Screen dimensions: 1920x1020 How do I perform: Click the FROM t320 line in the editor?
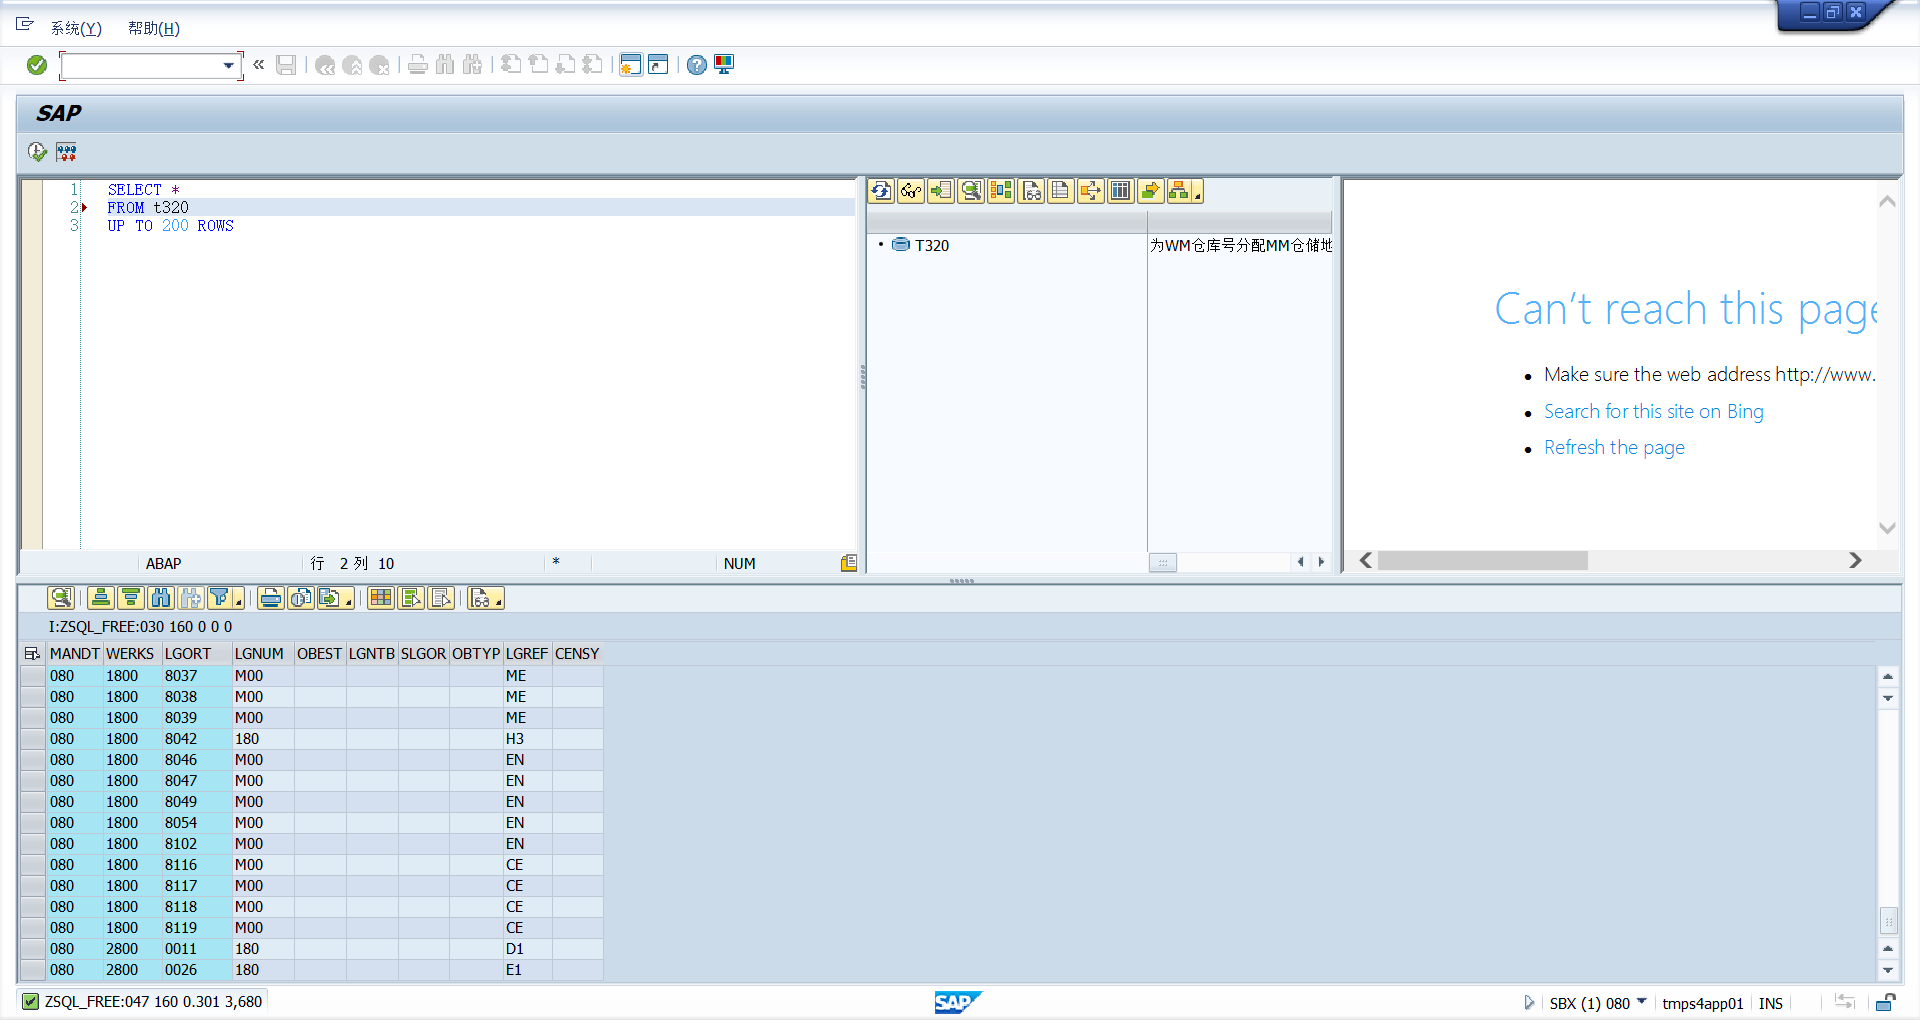coord(148,208)
